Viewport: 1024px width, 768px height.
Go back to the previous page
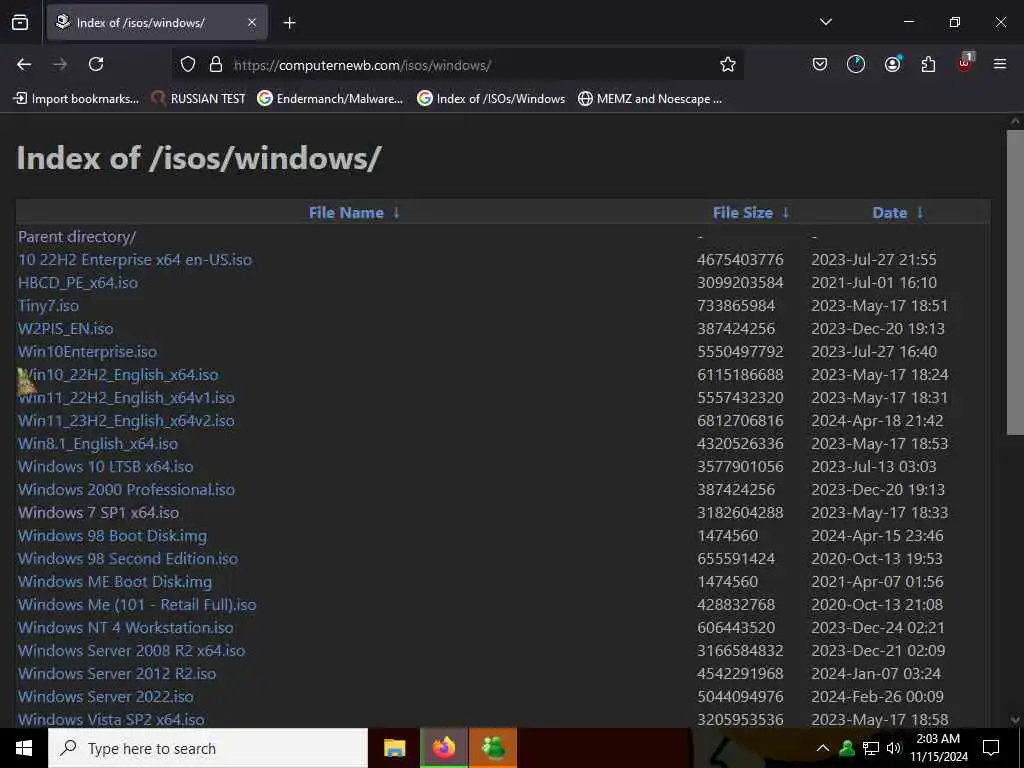pos(24,64)
